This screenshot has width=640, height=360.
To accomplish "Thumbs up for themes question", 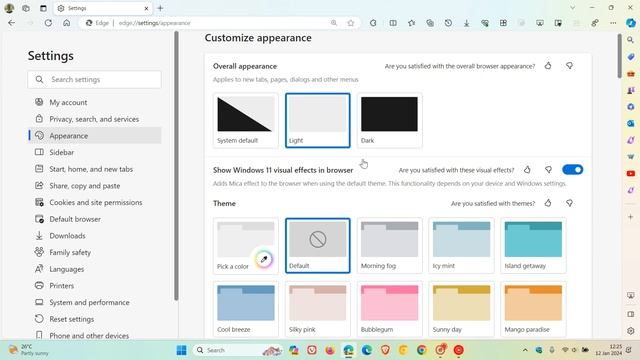I will click(548, 203).
